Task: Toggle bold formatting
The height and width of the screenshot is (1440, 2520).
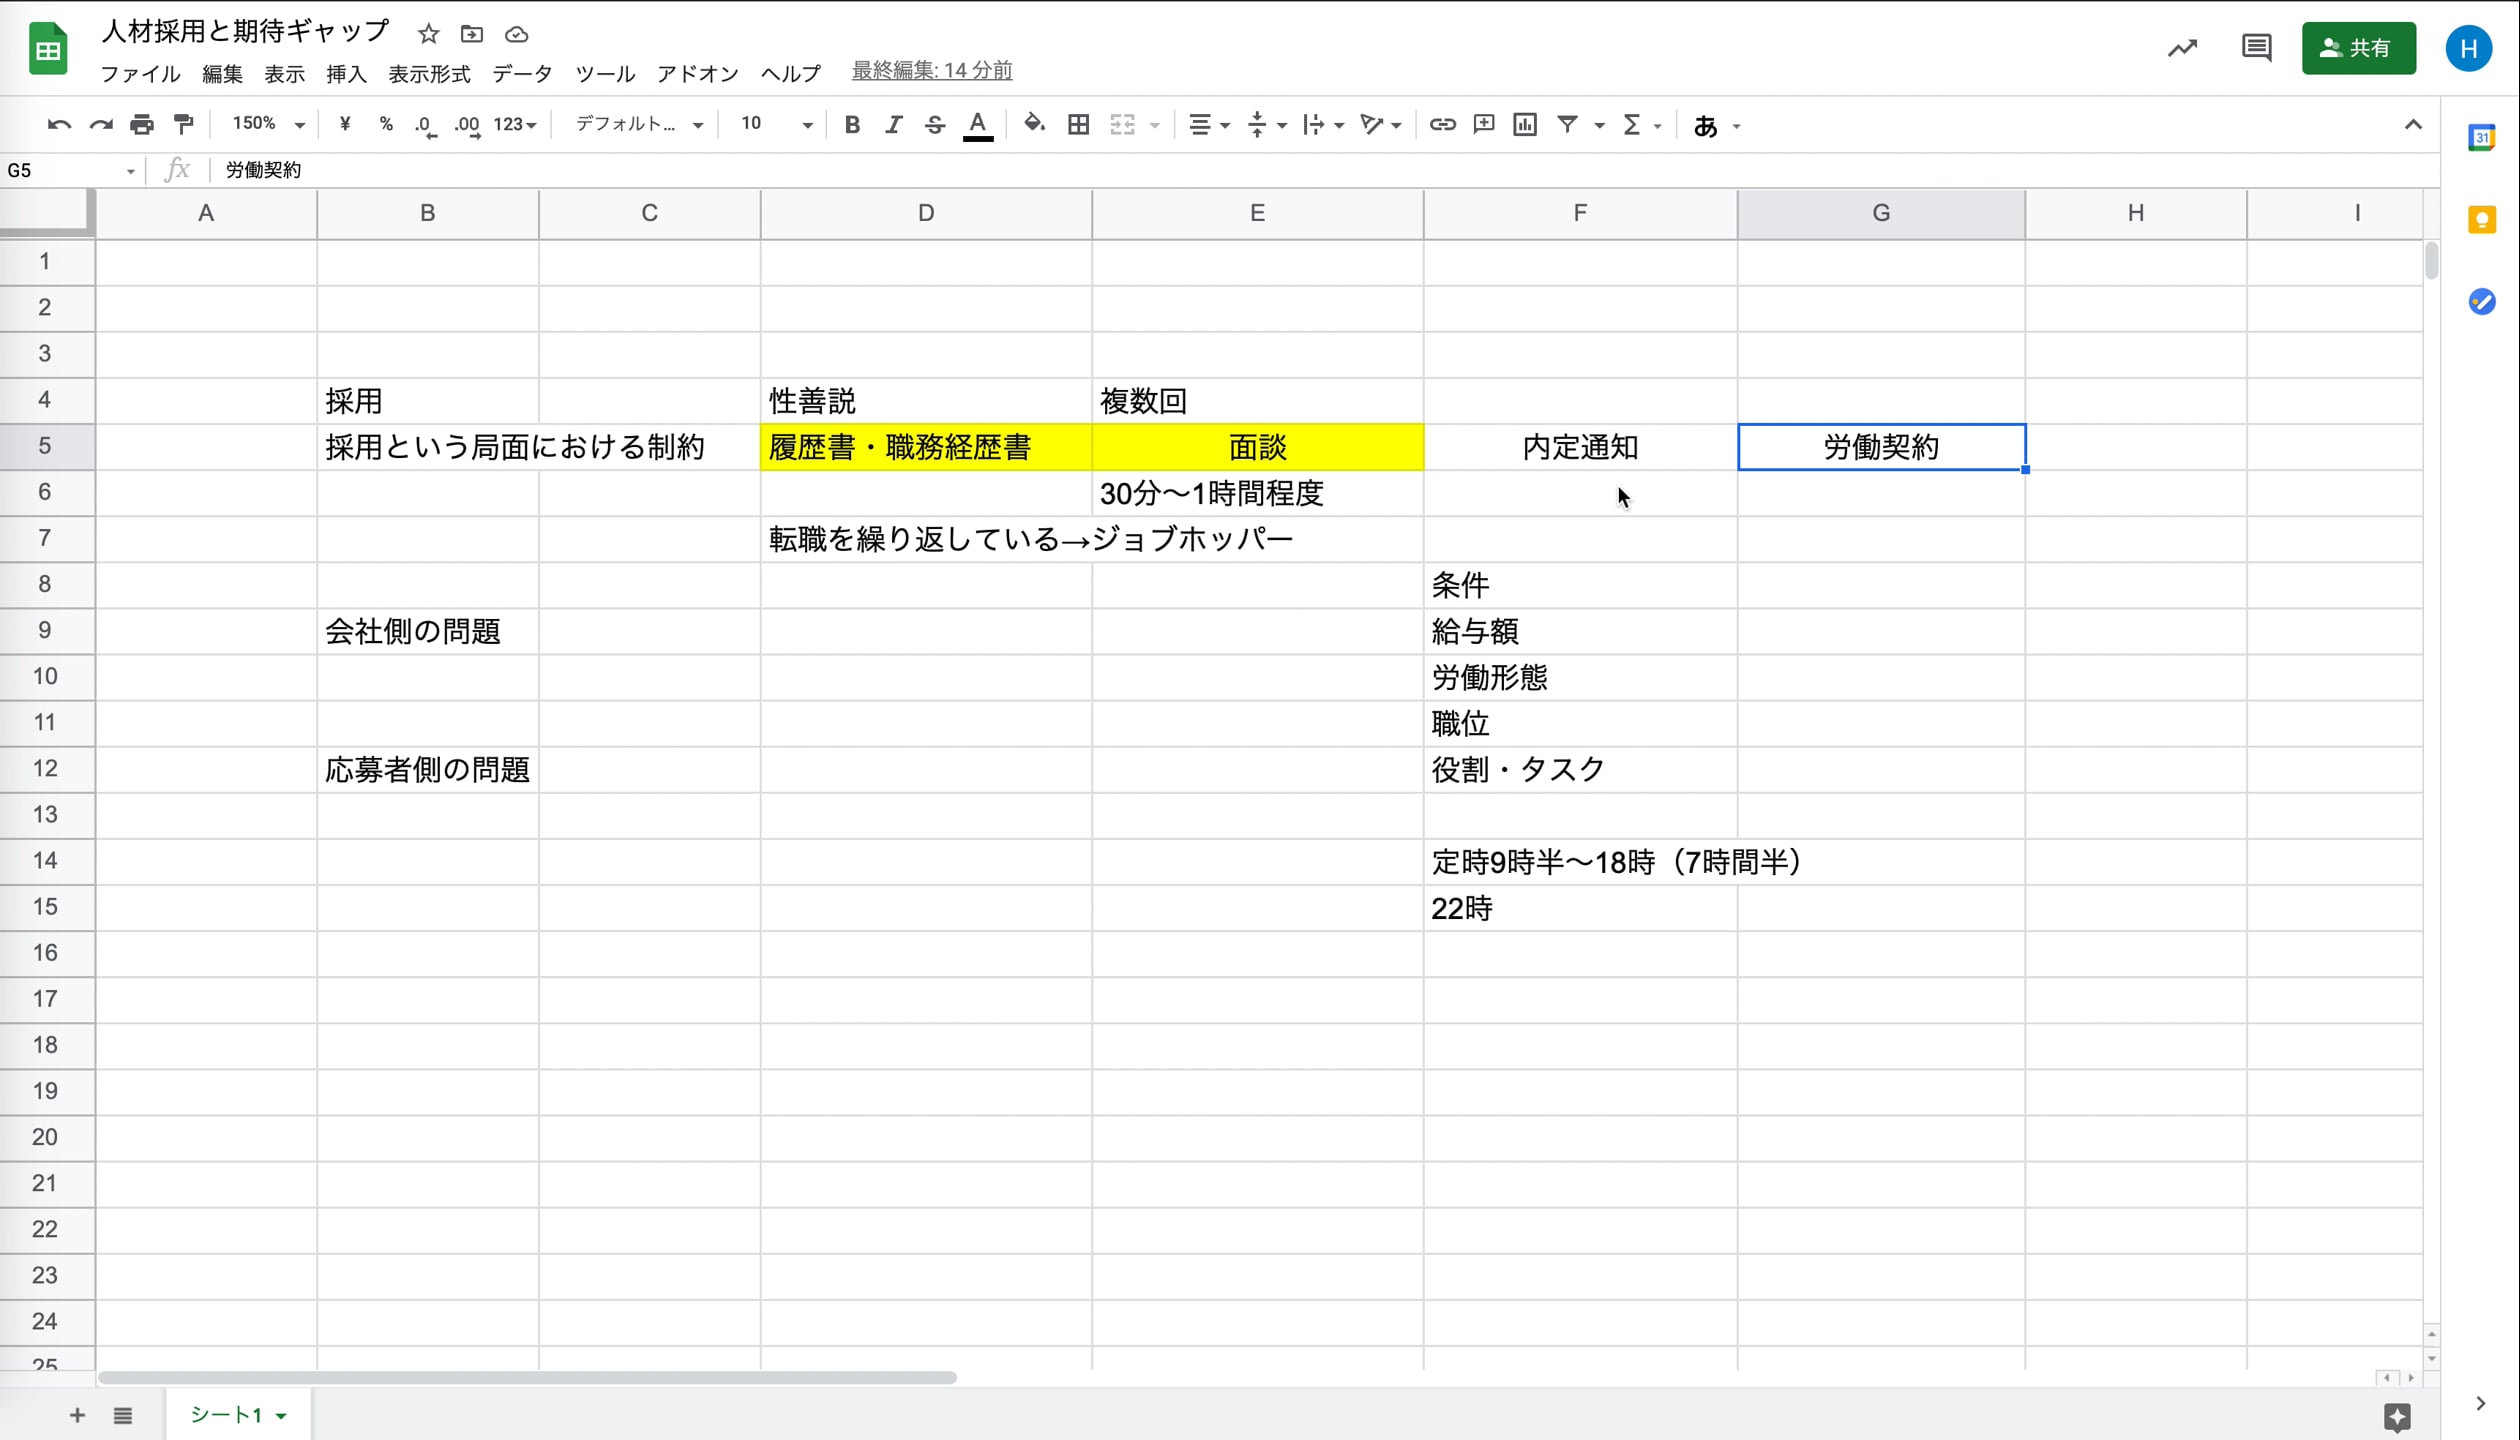Action: click(x=852, y=124)
